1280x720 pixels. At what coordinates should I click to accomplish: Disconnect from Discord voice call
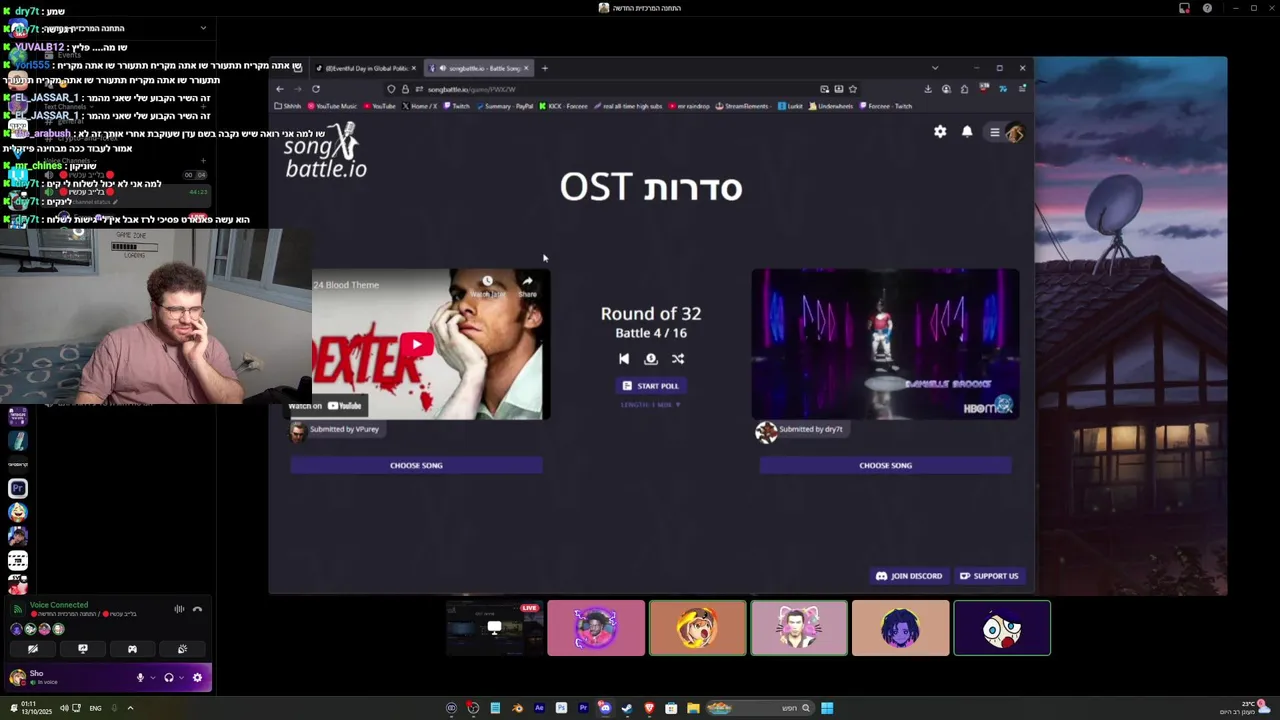tap(197, 609)
